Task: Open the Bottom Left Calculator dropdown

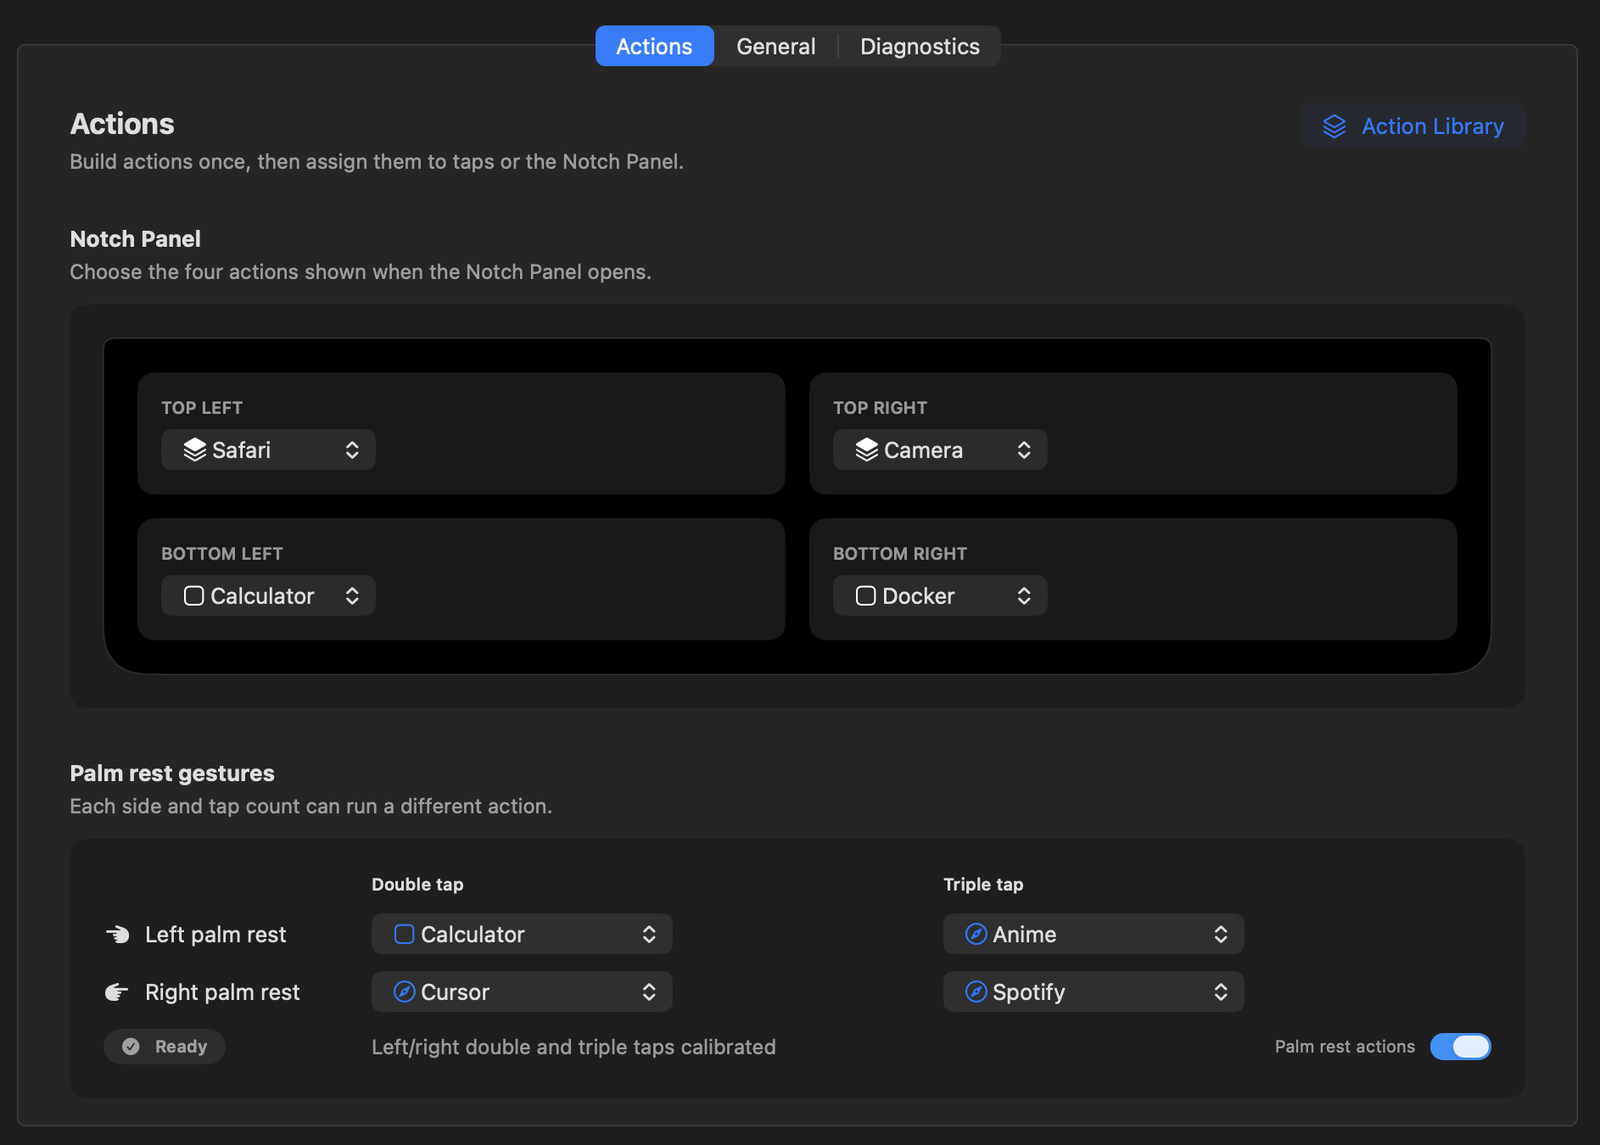Action: (x=268, y=596)
